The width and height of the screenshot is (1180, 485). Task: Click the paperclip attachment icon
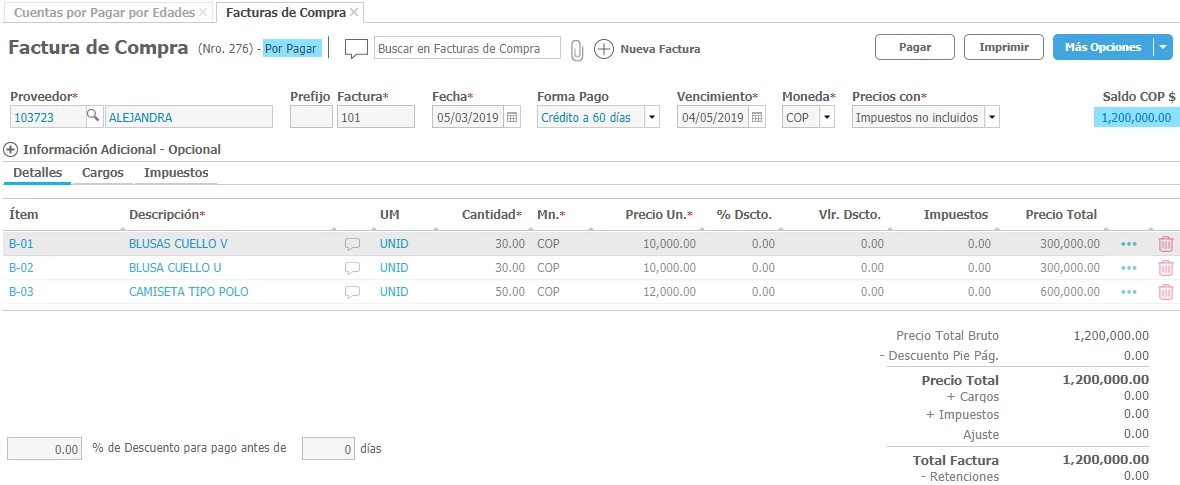(577, 49)
